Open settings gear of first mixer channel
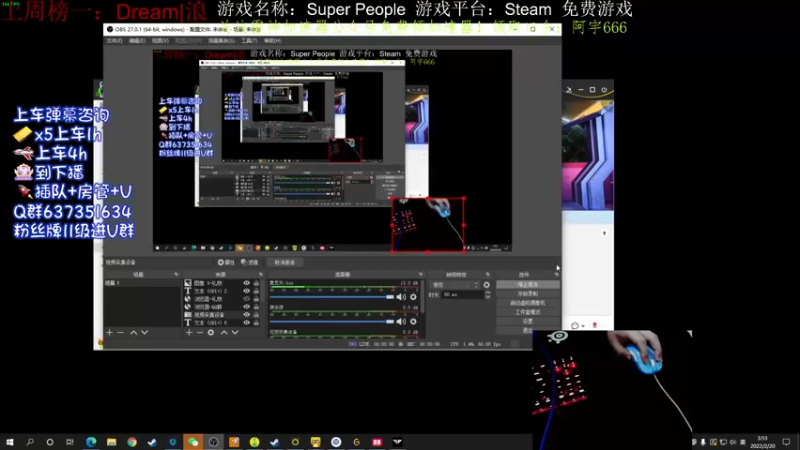 click(413, 297)
